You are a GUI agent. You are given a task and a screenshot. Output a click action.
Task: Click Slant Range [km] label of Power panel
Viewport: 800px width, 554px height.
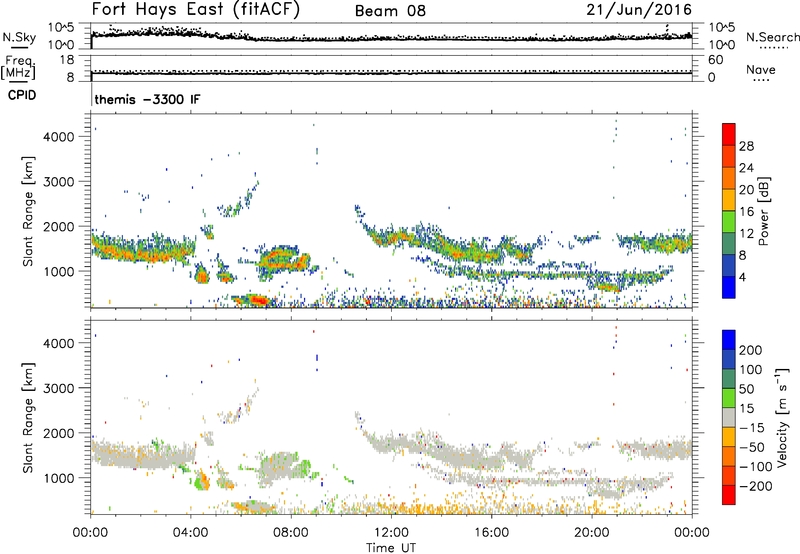point(28,211)
